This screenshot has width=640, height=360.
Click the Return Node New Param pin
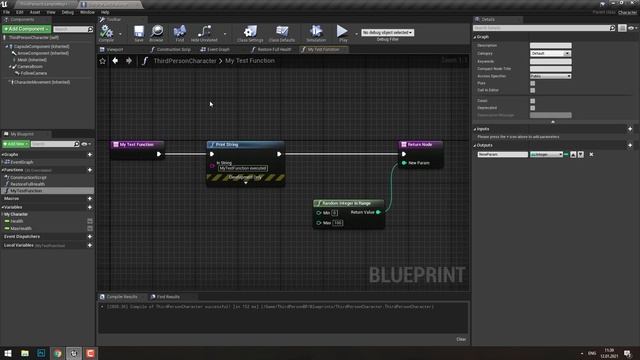(x=404, y=163)
